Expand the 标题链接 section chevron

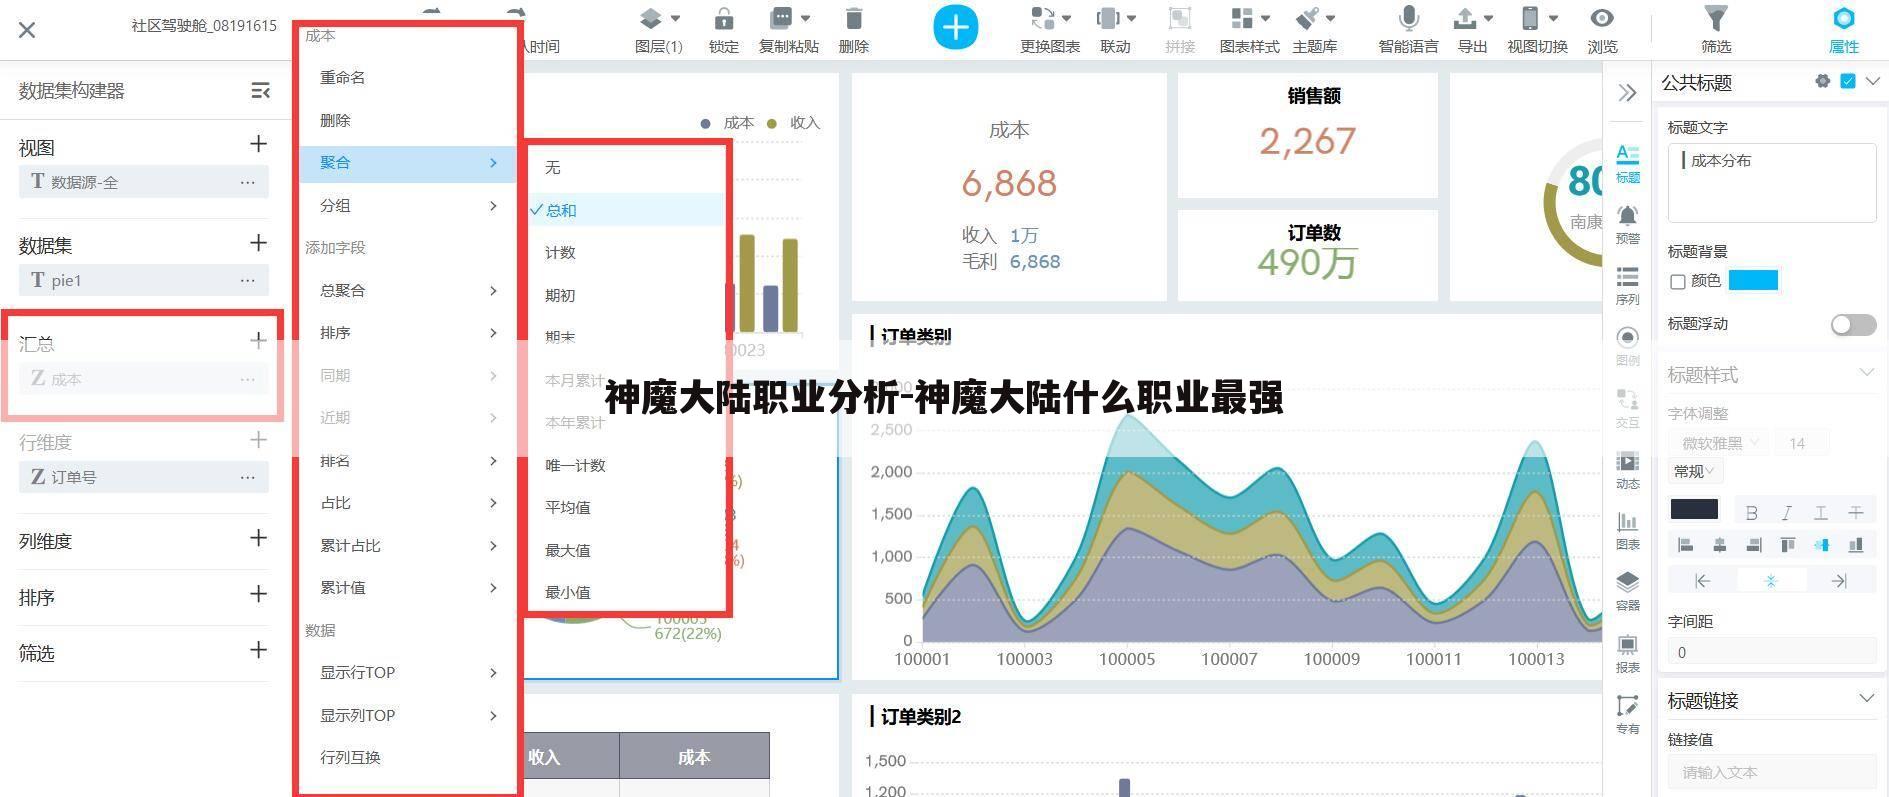pos(1866,698)
